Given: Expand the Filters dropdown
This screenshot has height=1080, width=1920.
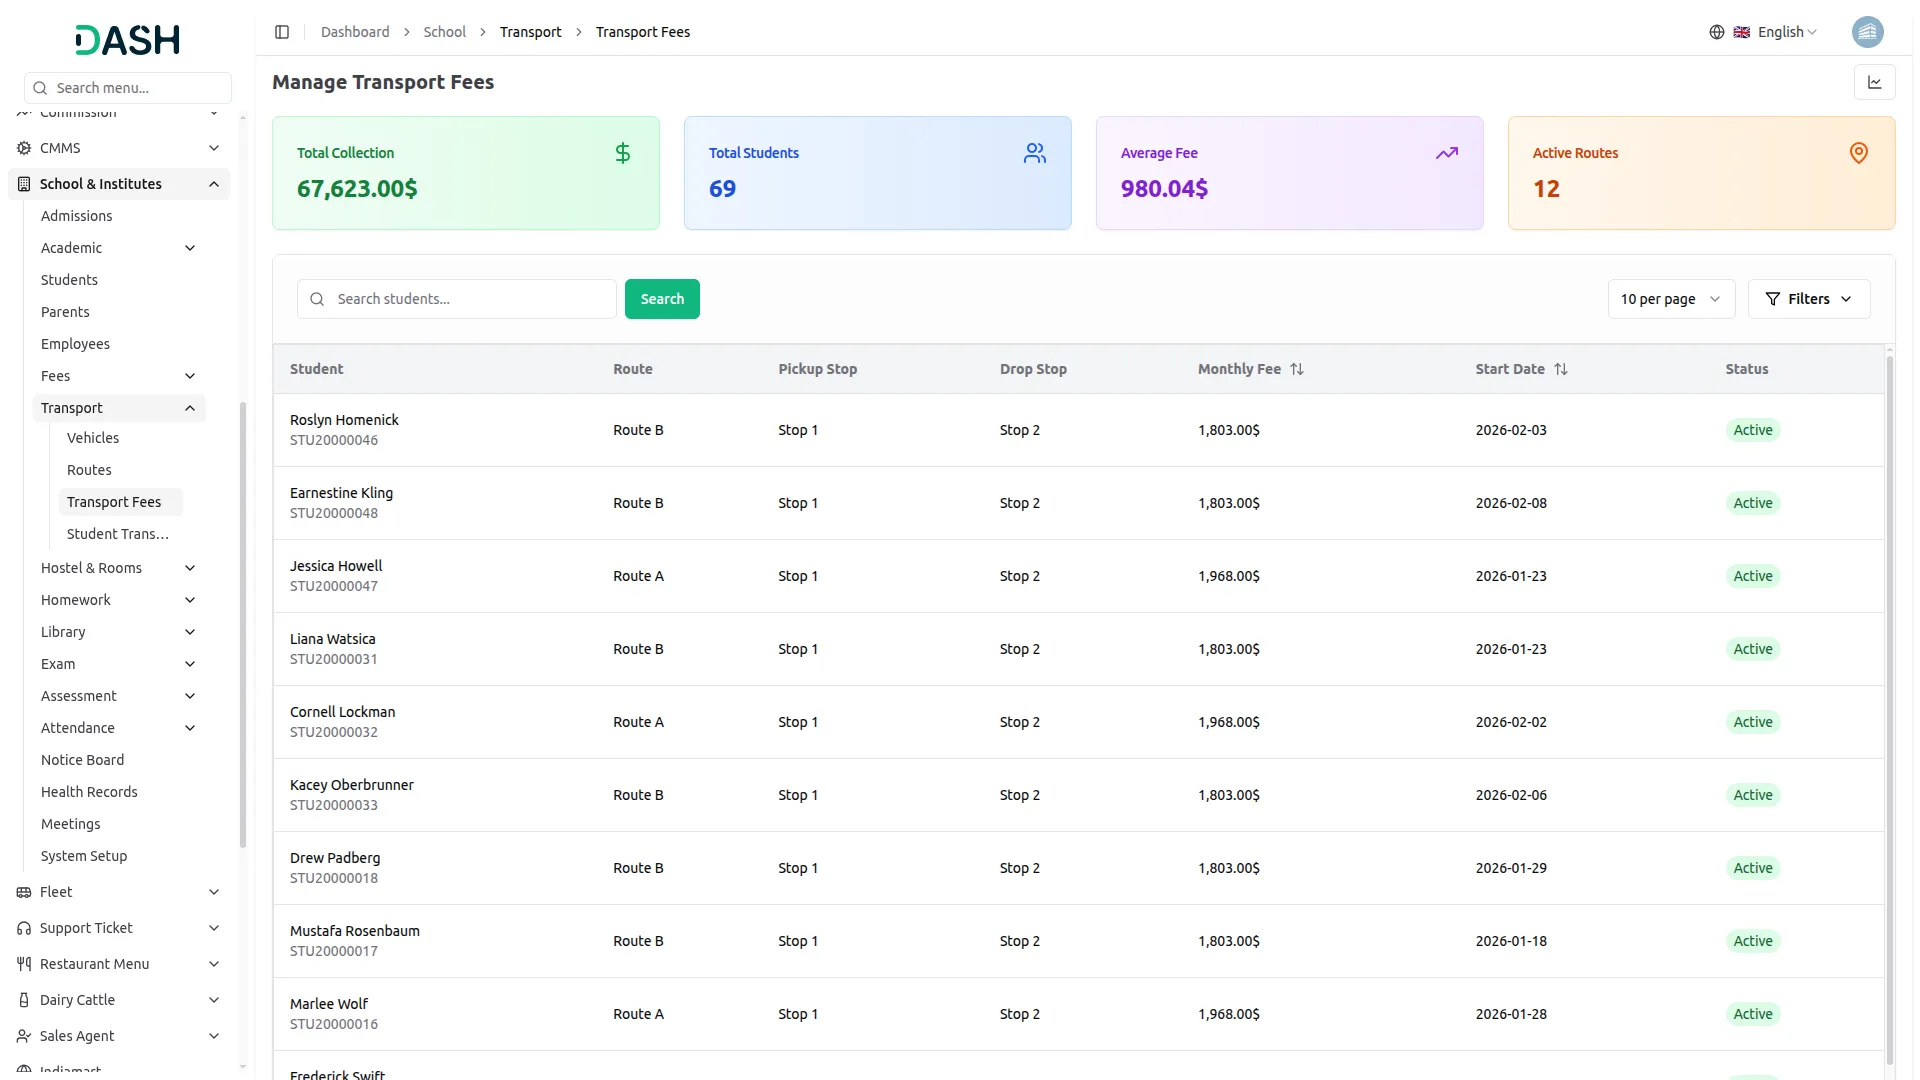Looking at the screenshot, I should pyautogui.click(x=1808, y=299).
